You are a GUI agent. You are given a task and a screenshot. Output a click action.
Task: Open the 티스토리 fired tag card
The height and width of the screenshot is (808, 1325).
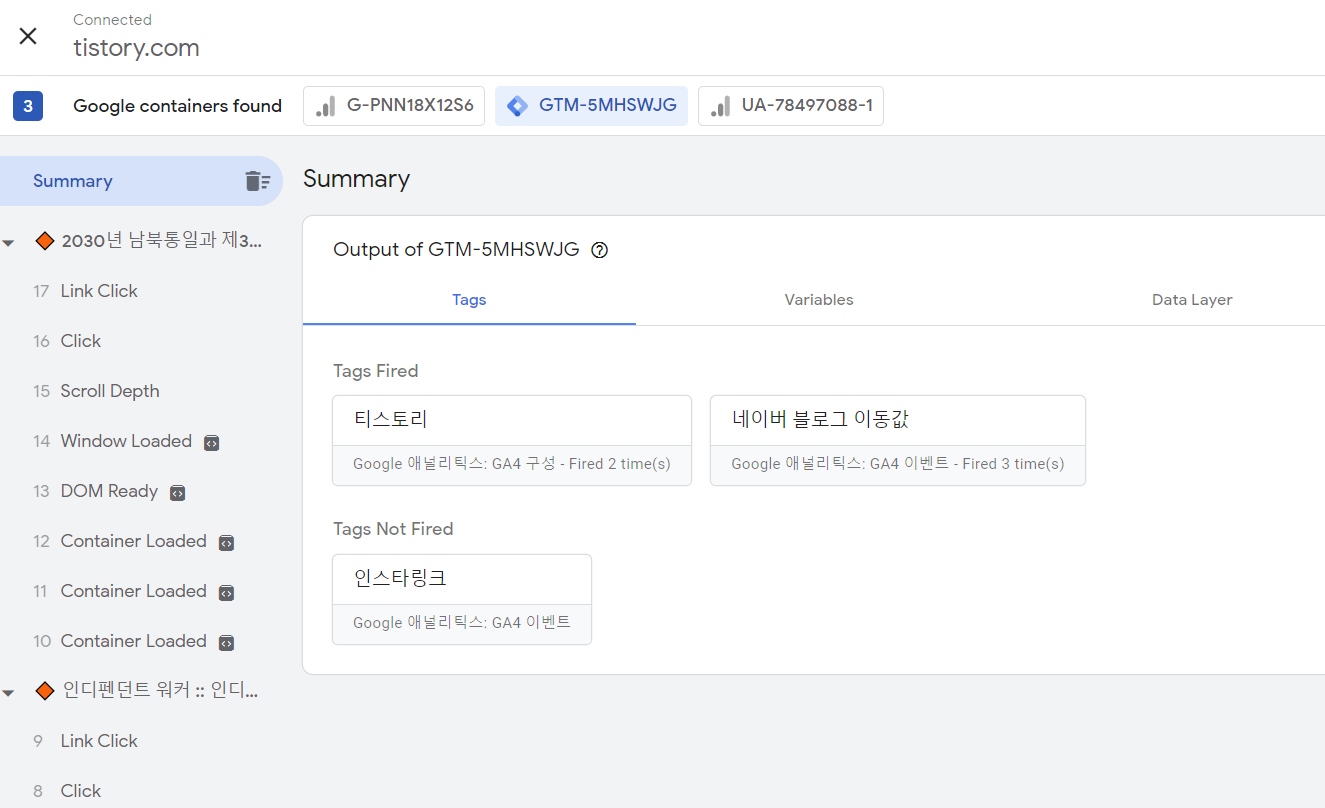tap(512, 441)
